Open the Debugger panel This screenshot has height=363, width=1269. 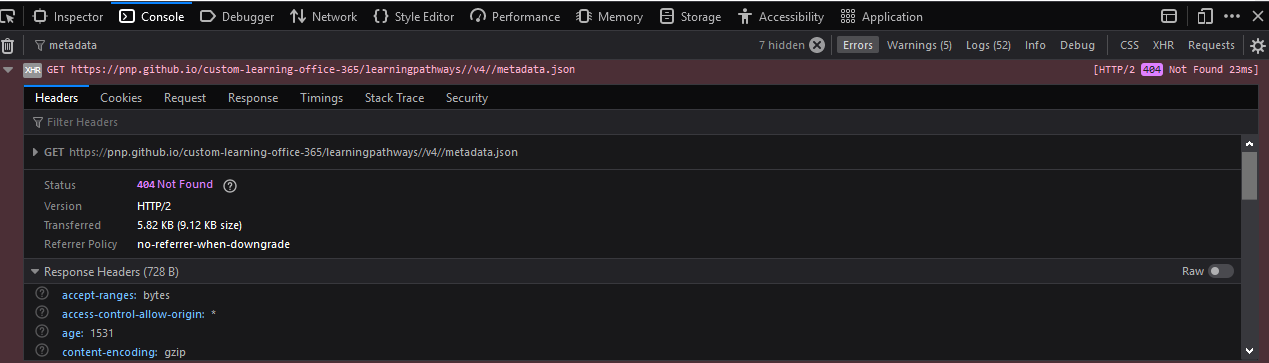237,16
